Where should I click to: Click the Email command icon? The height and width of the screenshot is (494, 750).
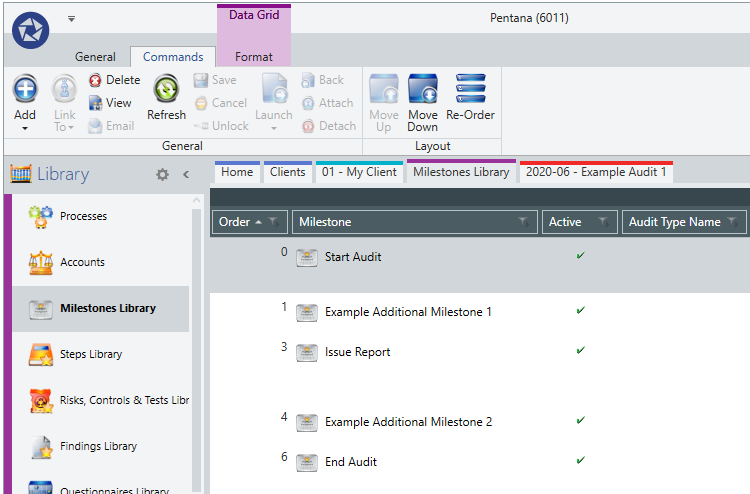pos(95,126)
